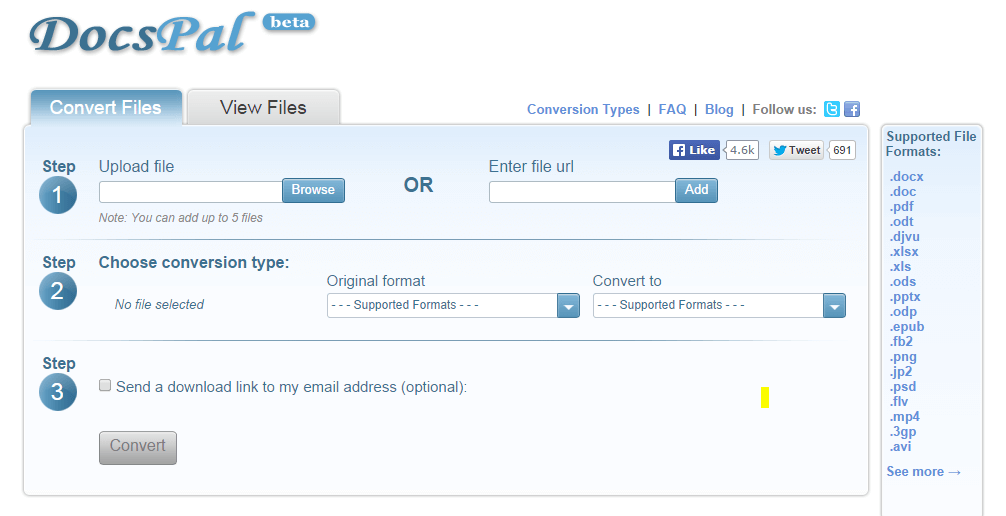Click the Step 1 number badge
Screen dimensions: 1006x516
coord(58,195)
